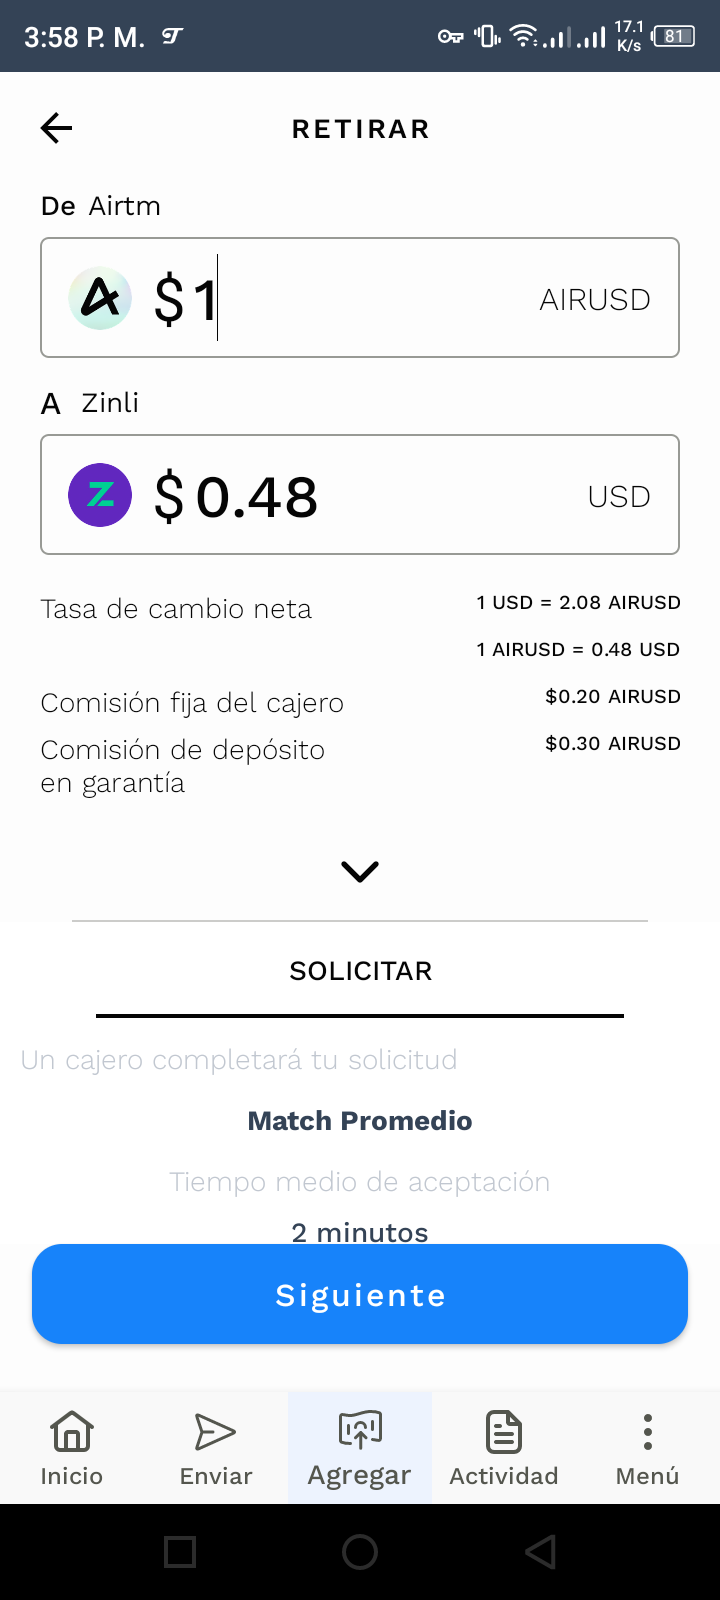Screen dimensions: 720x1600
Task: Expand fee details with chevron down
Action: tap(360, 871)
